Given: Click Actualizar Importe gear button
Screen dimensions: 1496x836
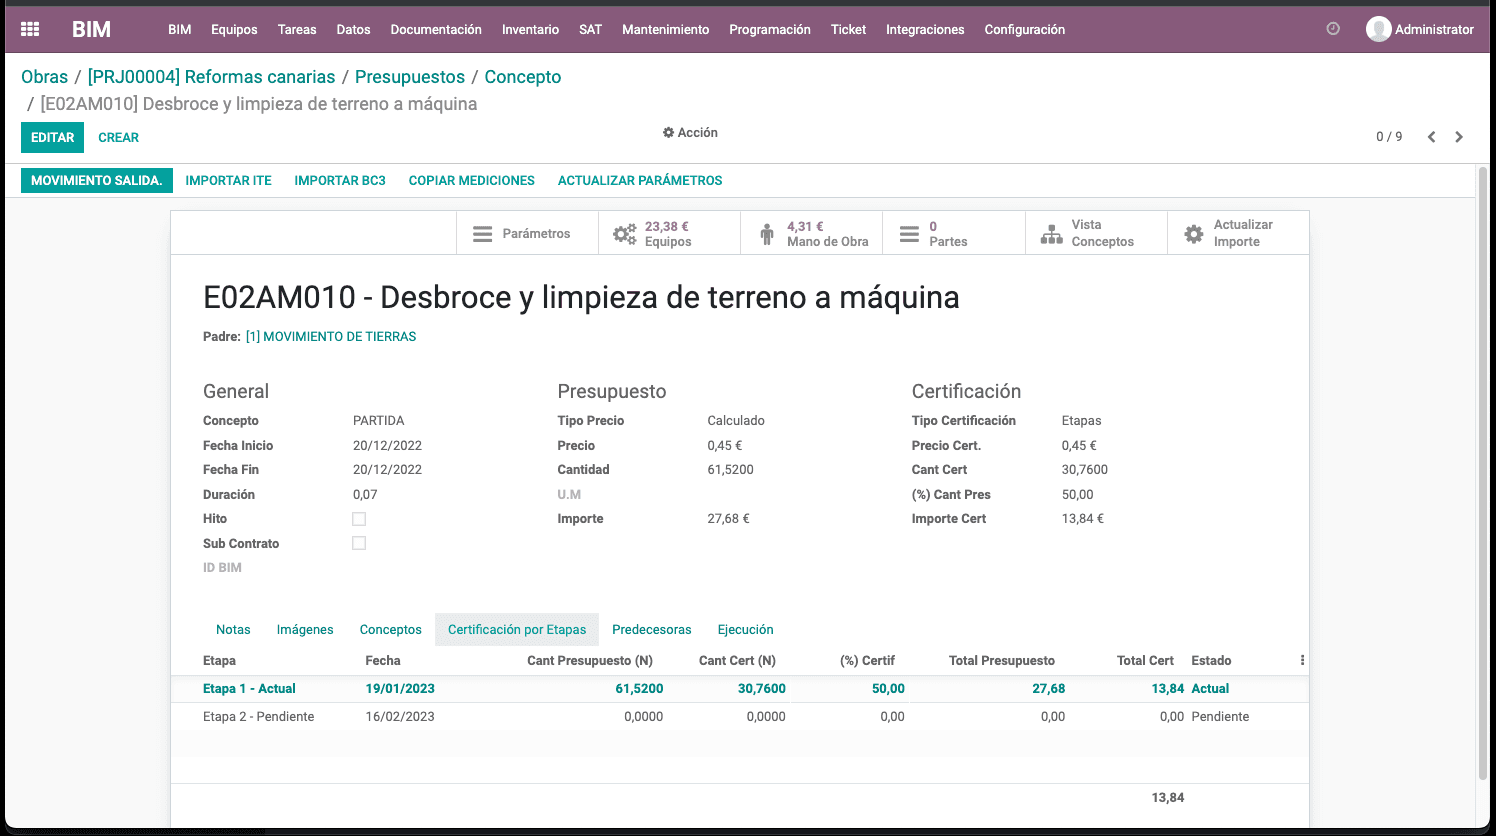Looking at the screenshot, I should coord(1238,233).
